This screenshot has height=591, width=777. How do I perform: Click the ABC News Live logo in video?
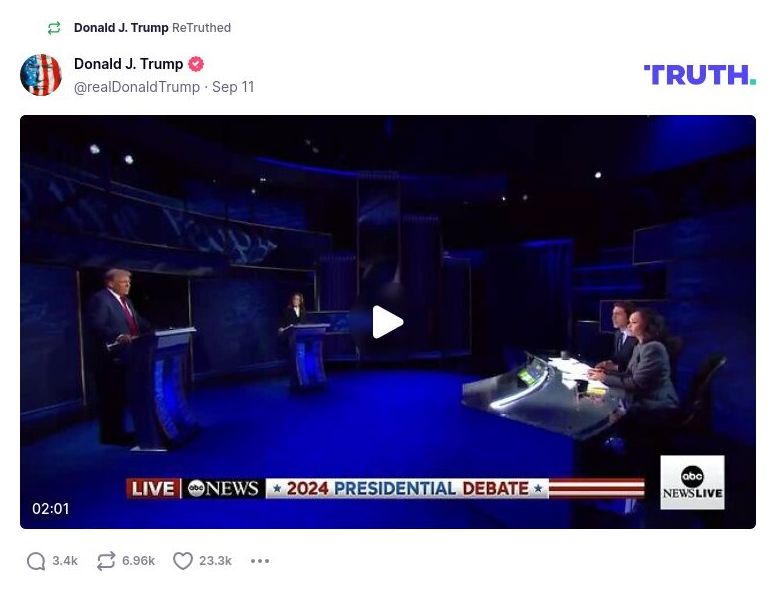coord(692,483)
